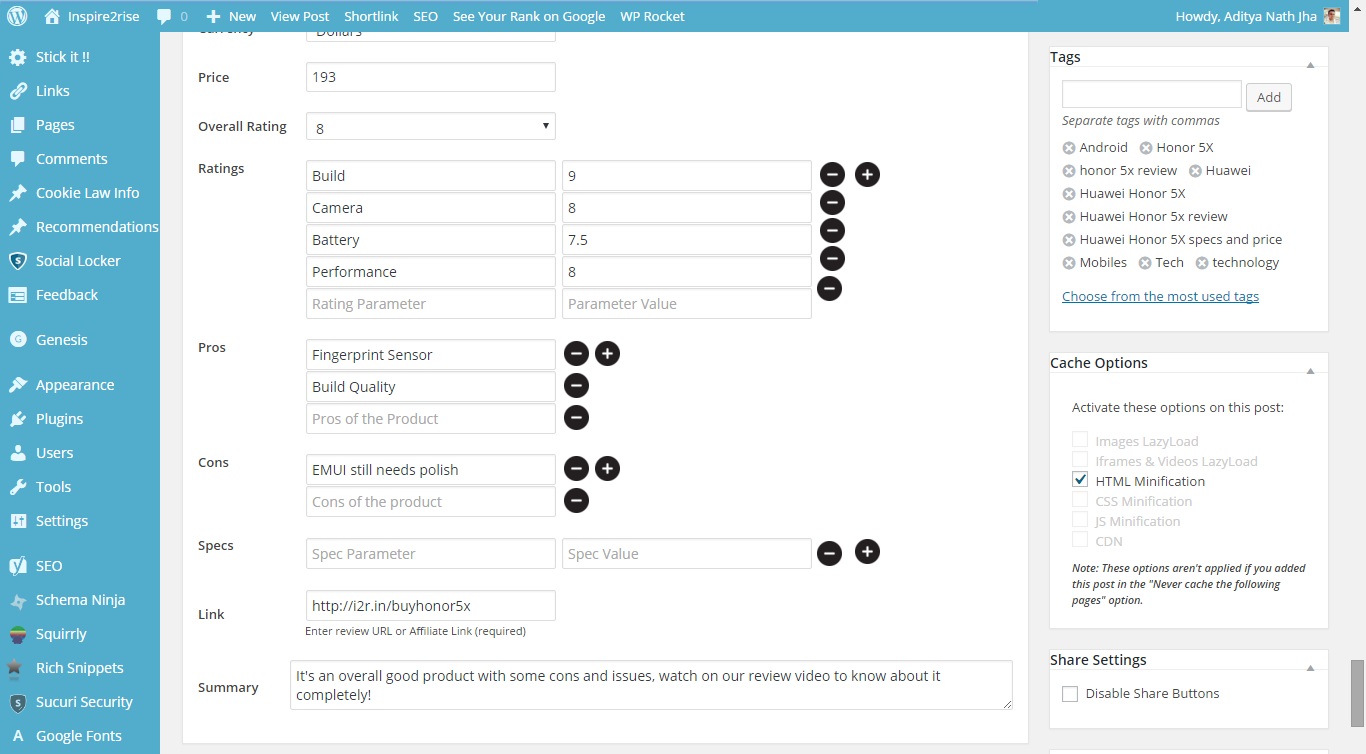This screenshot has width=1366, height=754.
Task: Click the Add tag button
Action: (x=1268, y=97)
